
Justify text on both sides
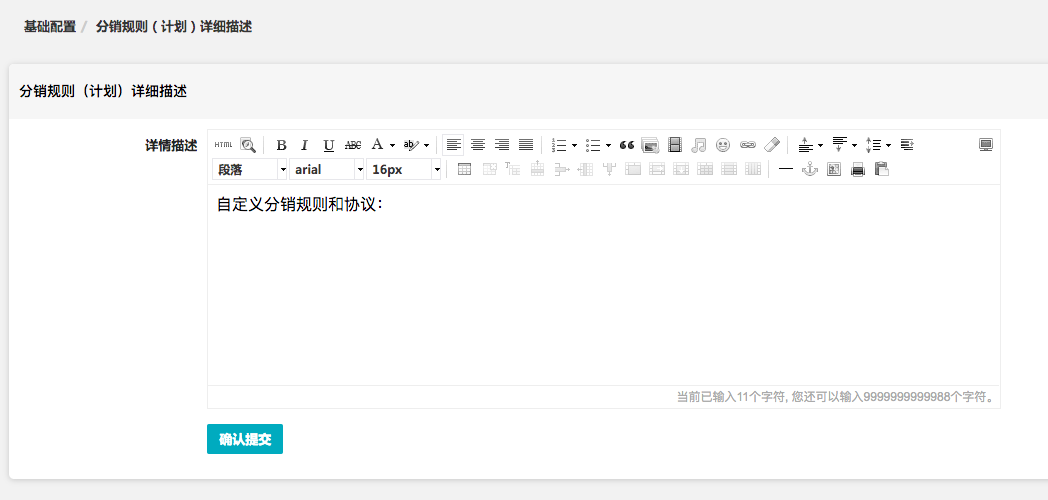click(526, 144)
